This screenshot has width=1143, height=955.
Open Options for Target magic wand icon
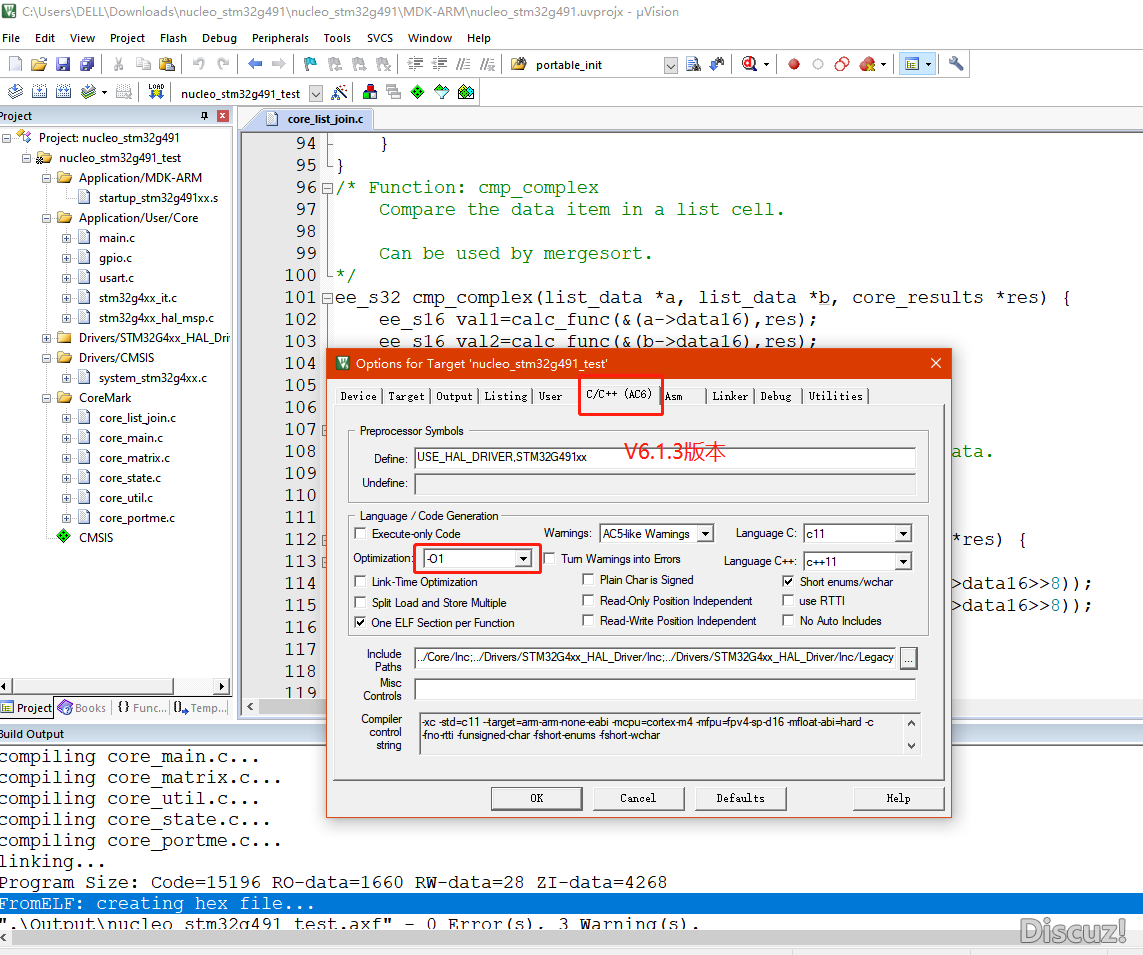click(339, 92)
